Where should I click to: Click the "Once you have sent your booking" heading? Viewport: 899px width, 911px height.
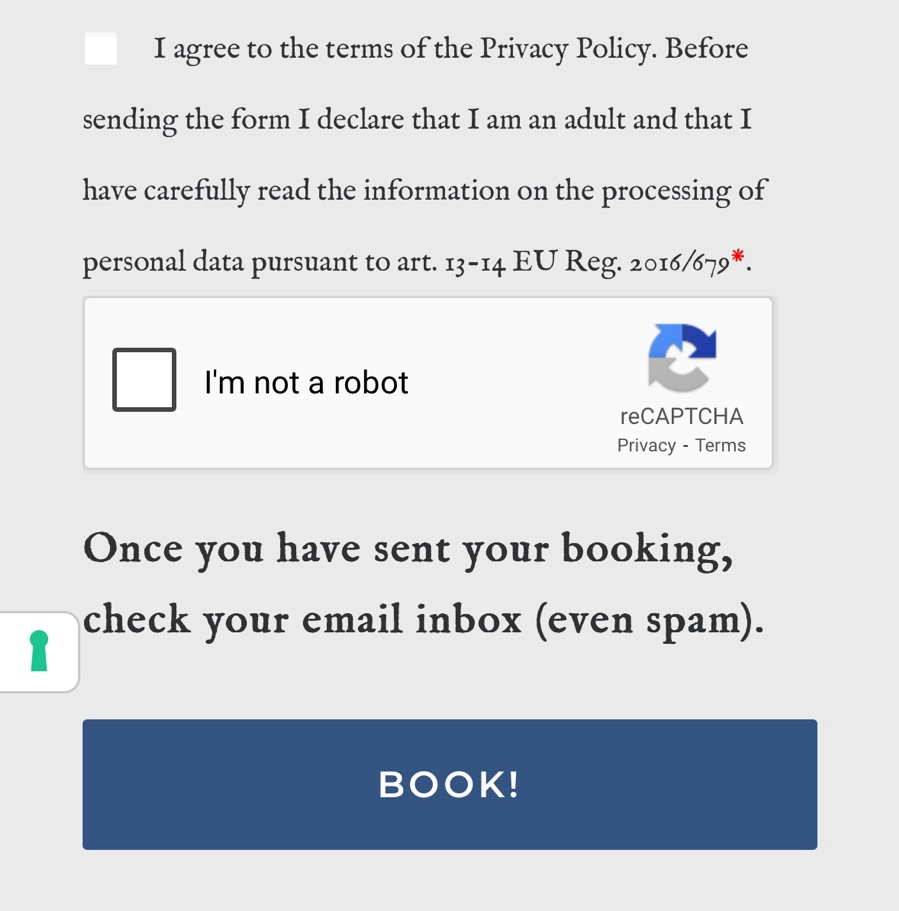pyautogui.click(x=408, y=549)
